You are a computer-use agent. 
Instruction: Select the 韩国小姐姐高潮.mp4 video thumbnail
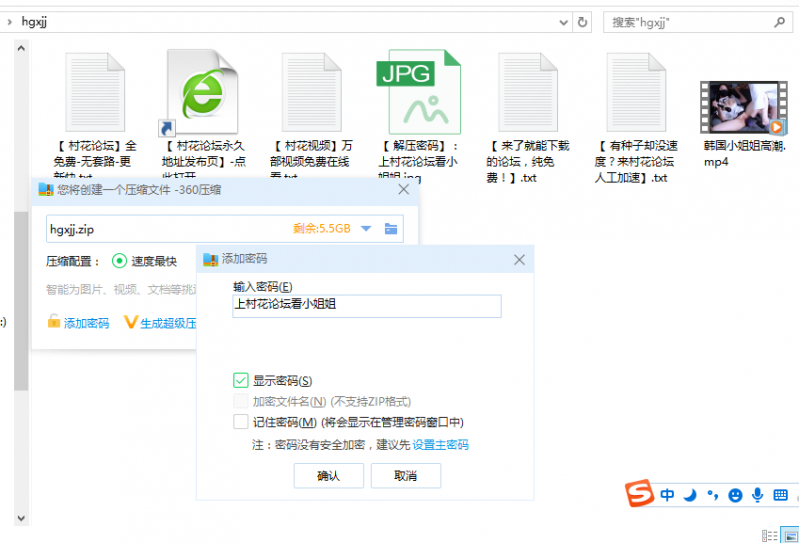[743, 107]
